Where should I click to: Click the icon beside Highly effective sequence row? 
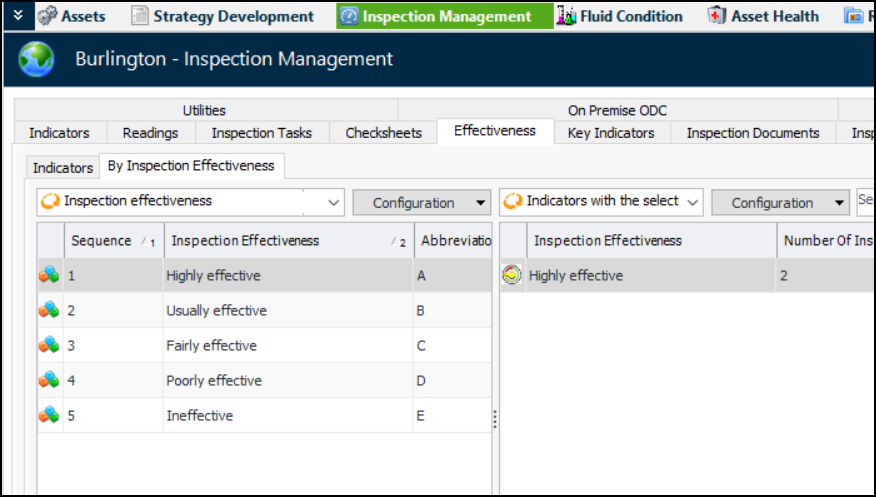(49, 276)
